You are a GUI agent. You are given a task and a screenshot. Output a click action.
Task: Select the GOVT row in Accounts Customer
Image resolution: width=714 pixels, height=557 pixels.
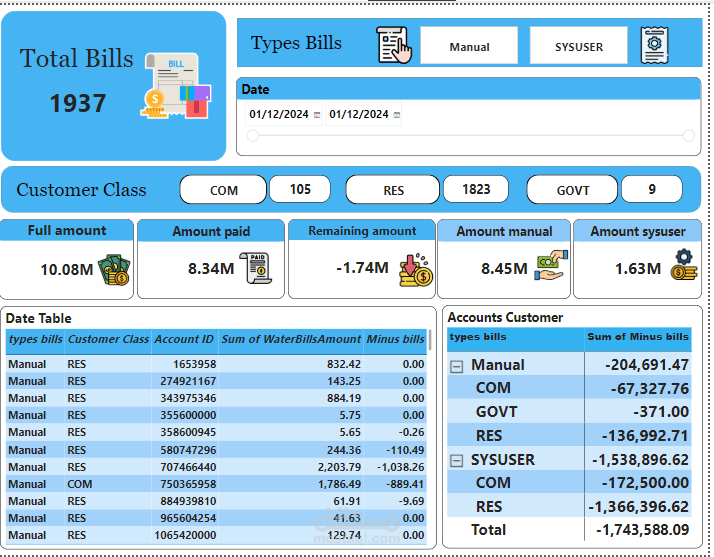(569, 412)
